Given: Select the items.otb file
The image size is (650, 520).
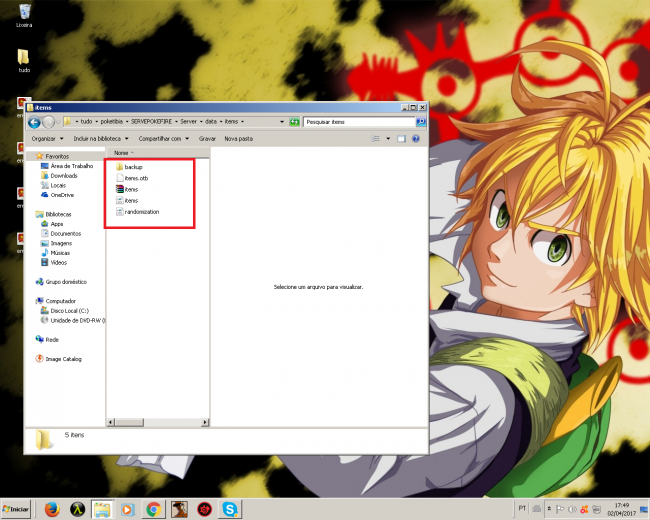Looking at the screenshot, I should (x=137, y=178).
